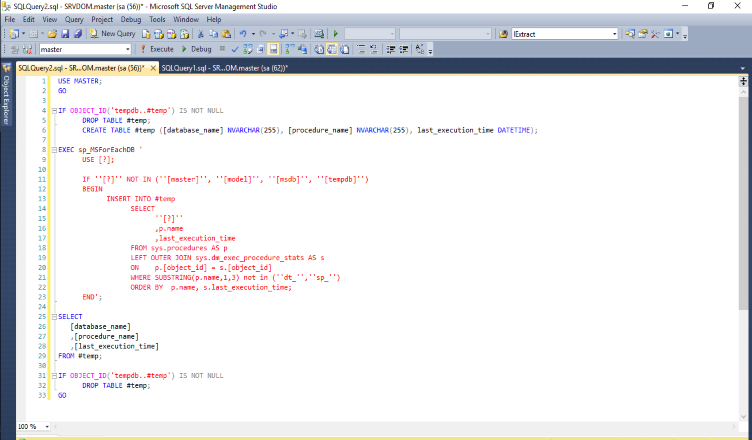This screenshot has width=752, height=440.
Task: Close the SQLQuery2.sql tab
Action: [153, 68]
